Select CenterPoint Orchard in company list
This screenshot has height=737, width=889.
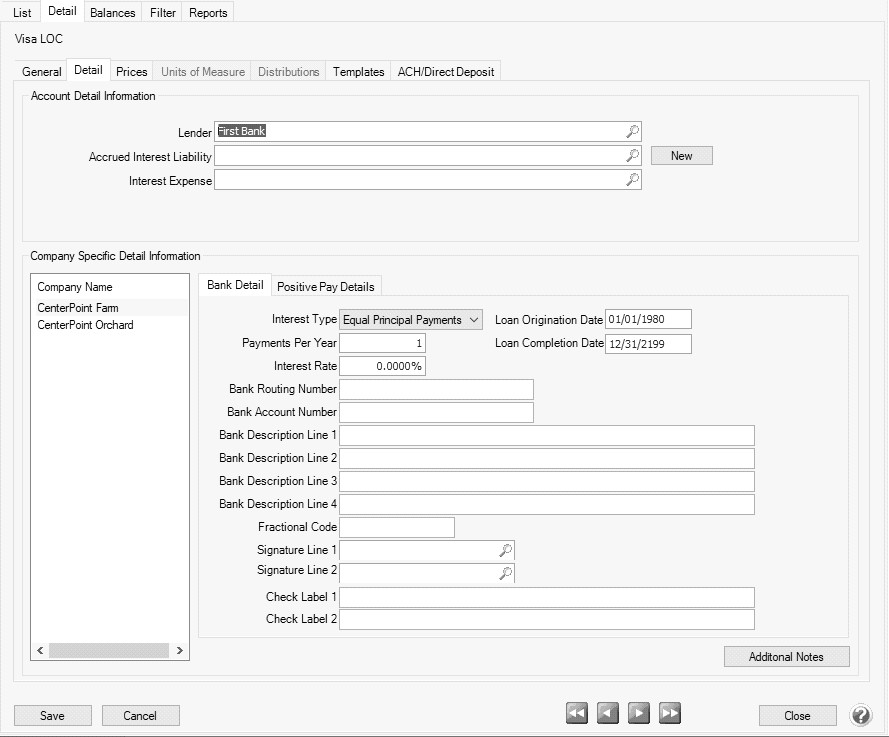point(85,325)
